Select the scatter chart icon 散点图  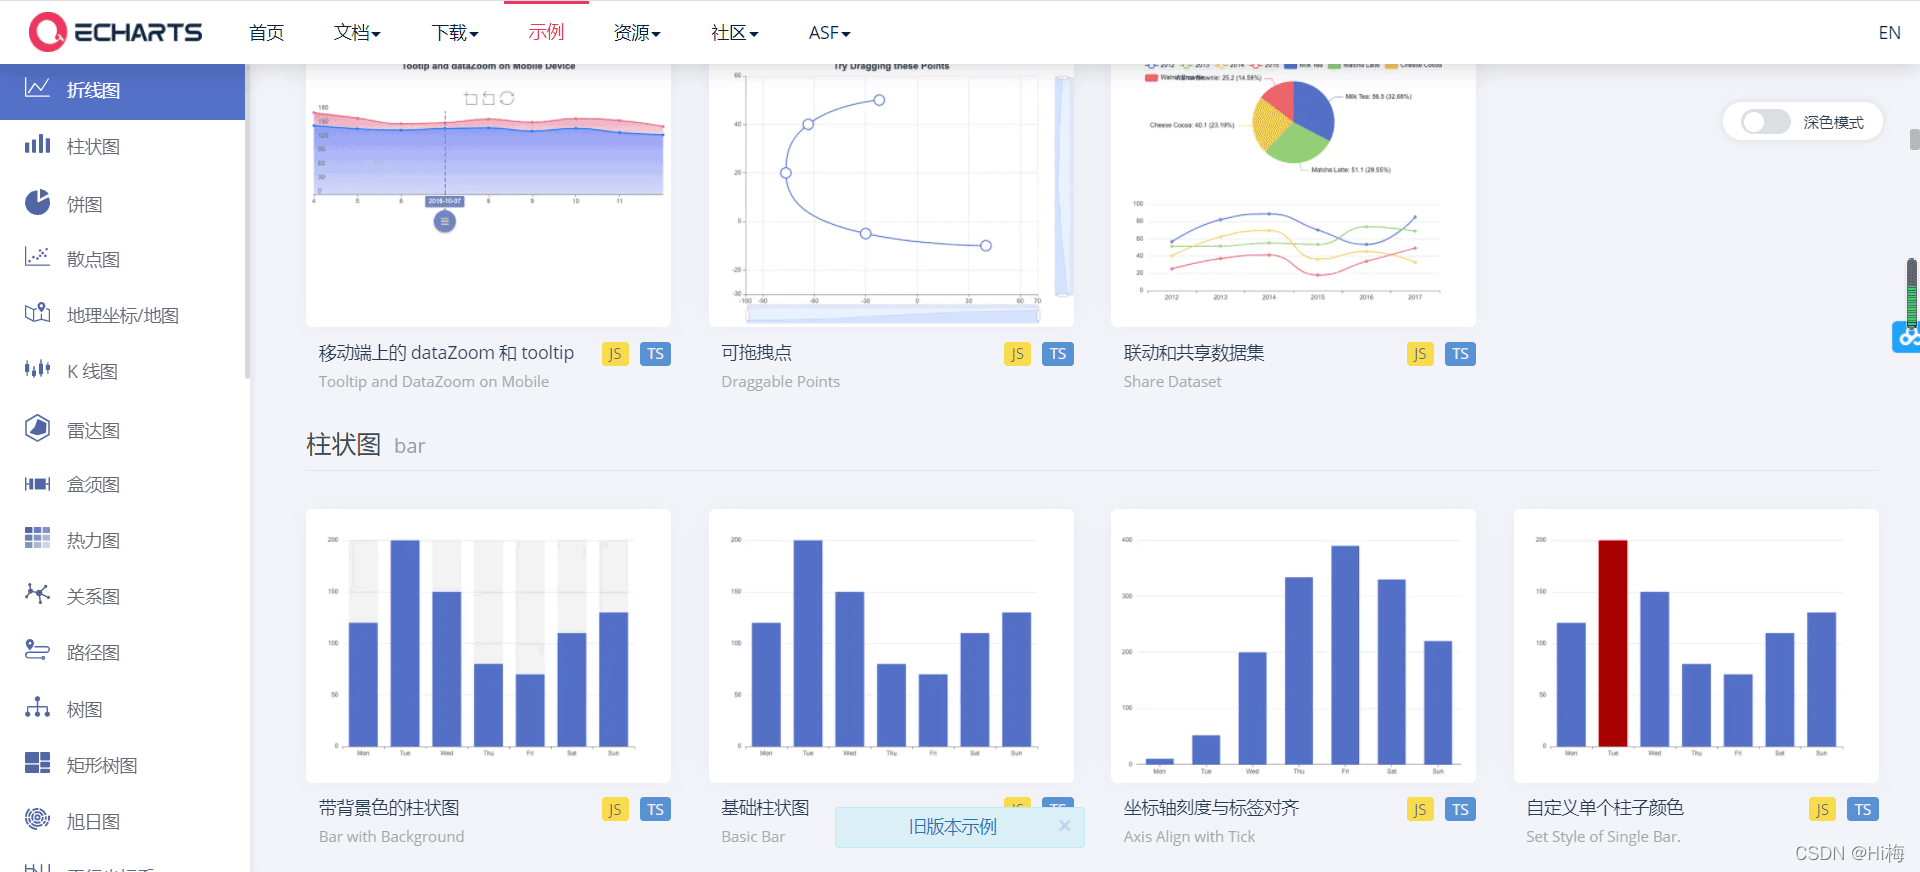38,258
